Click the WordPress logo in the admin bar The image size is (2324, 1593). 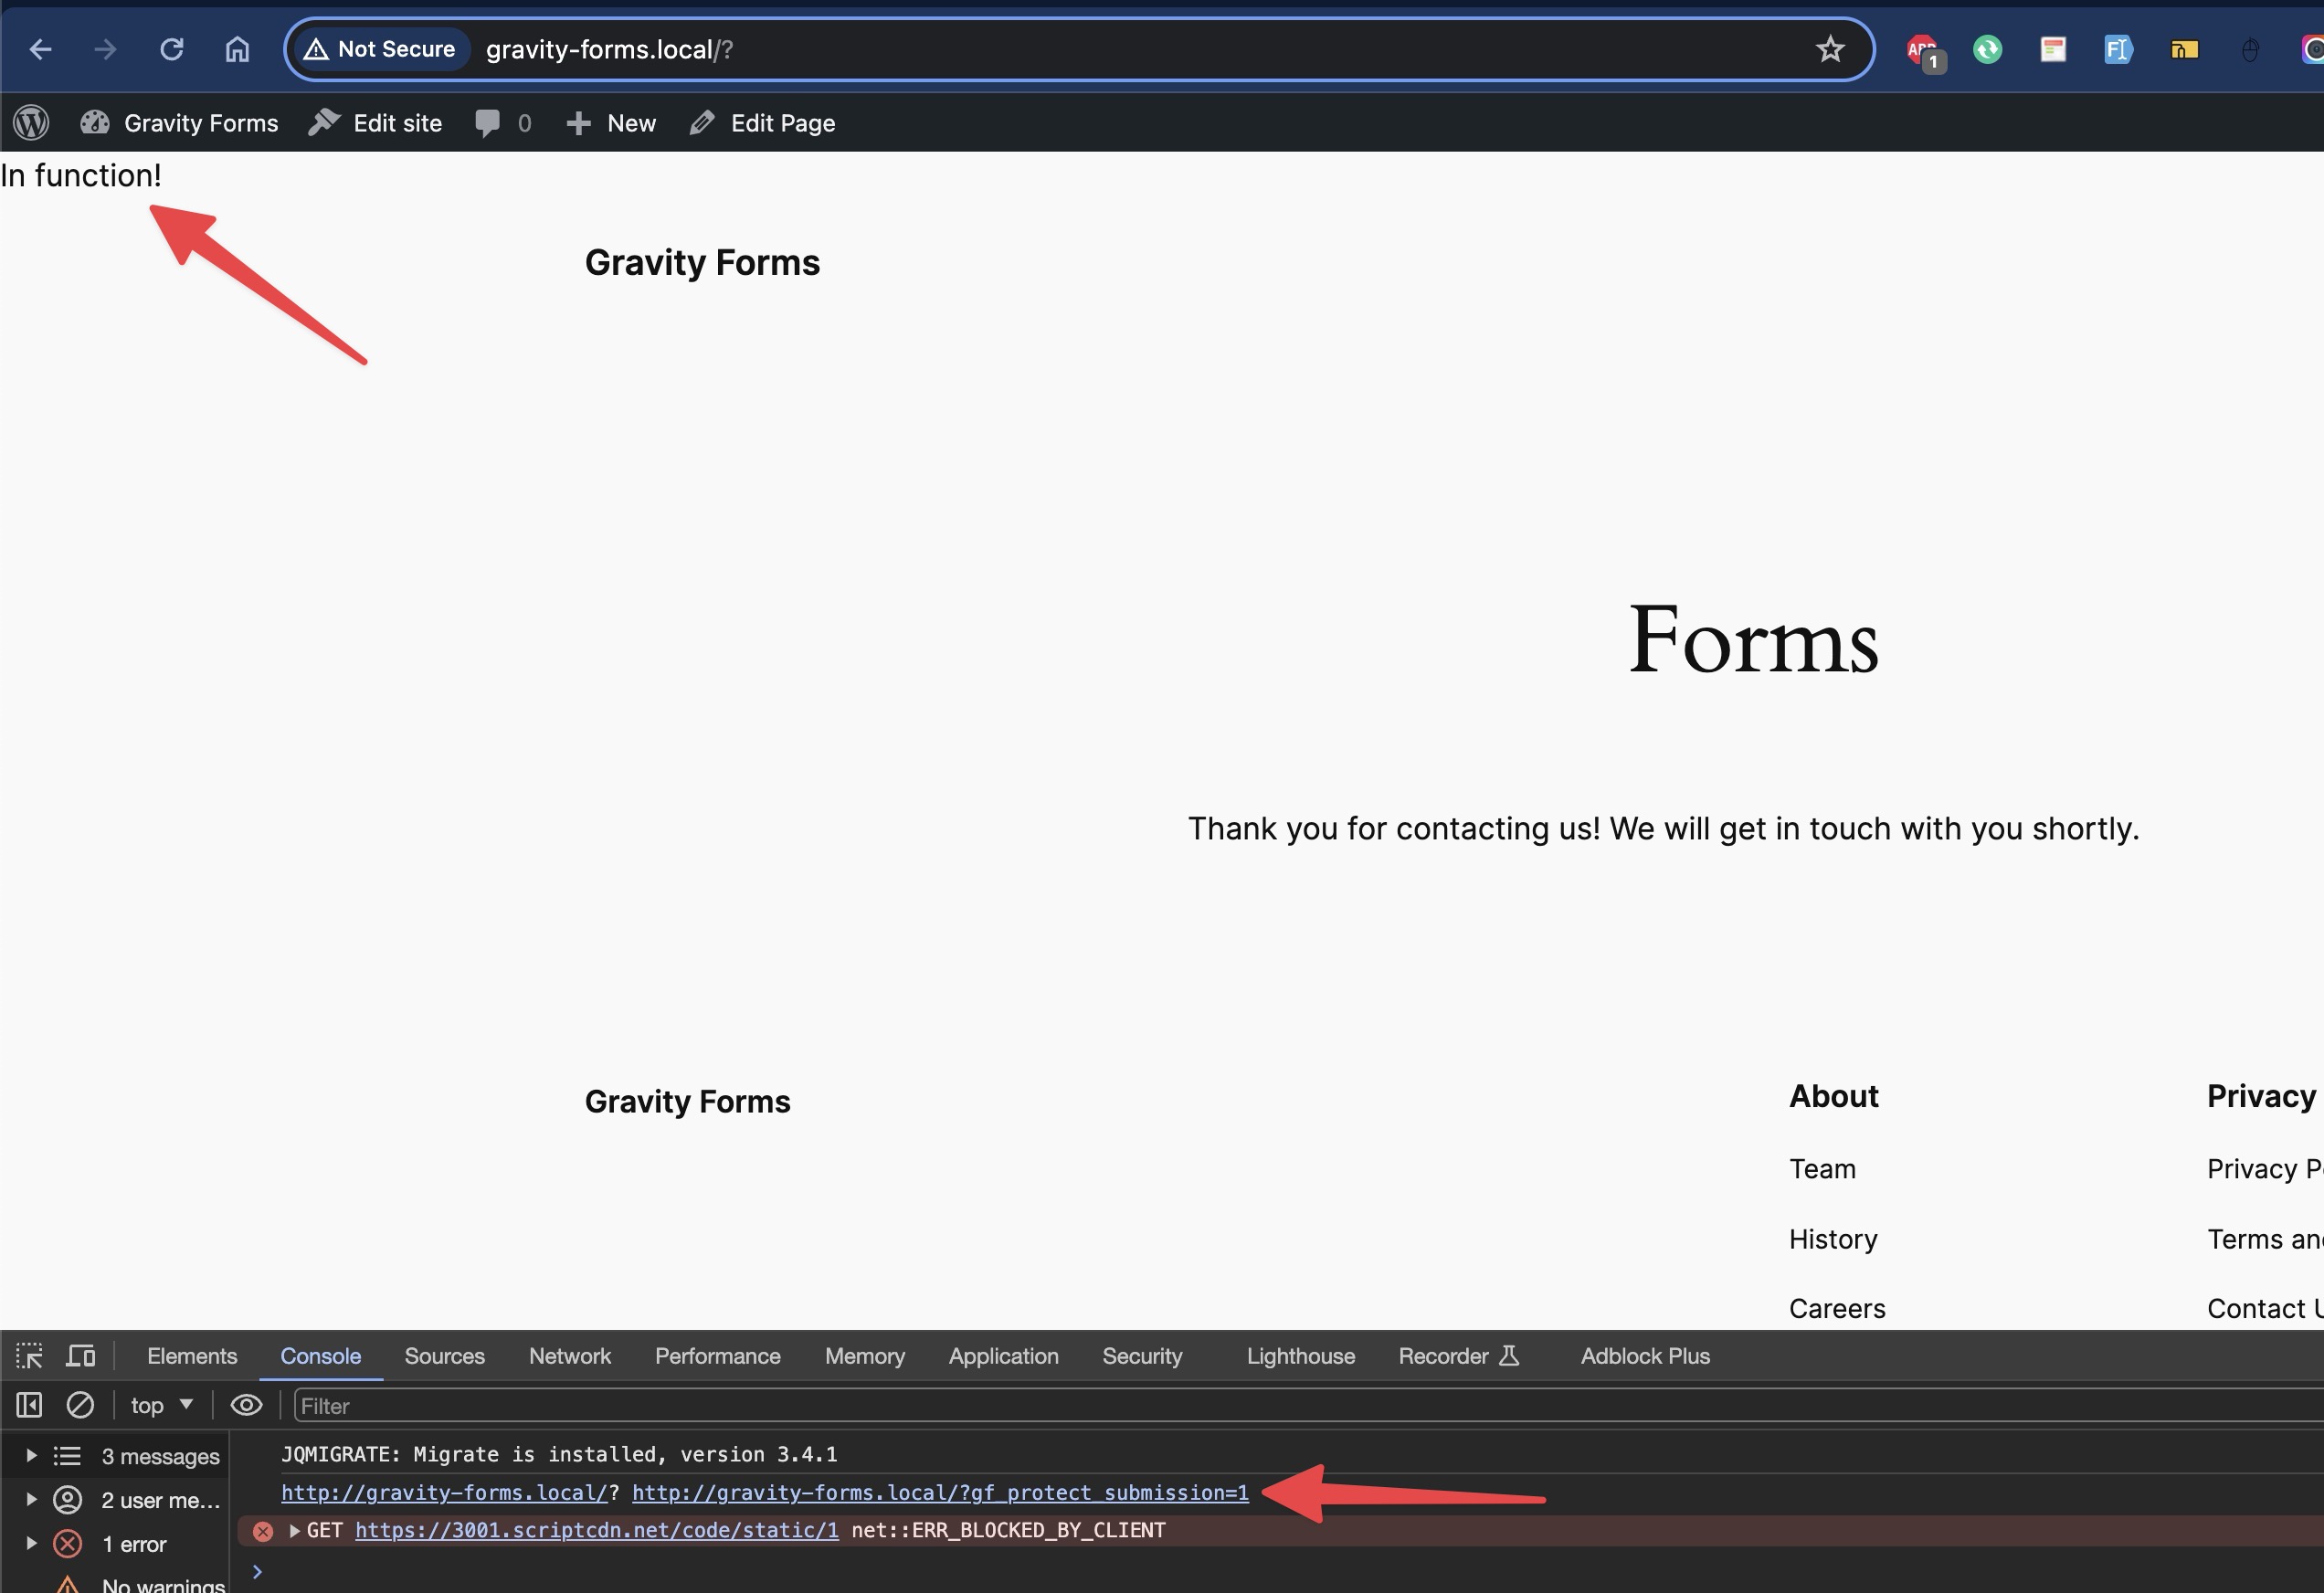coord(31,123)
